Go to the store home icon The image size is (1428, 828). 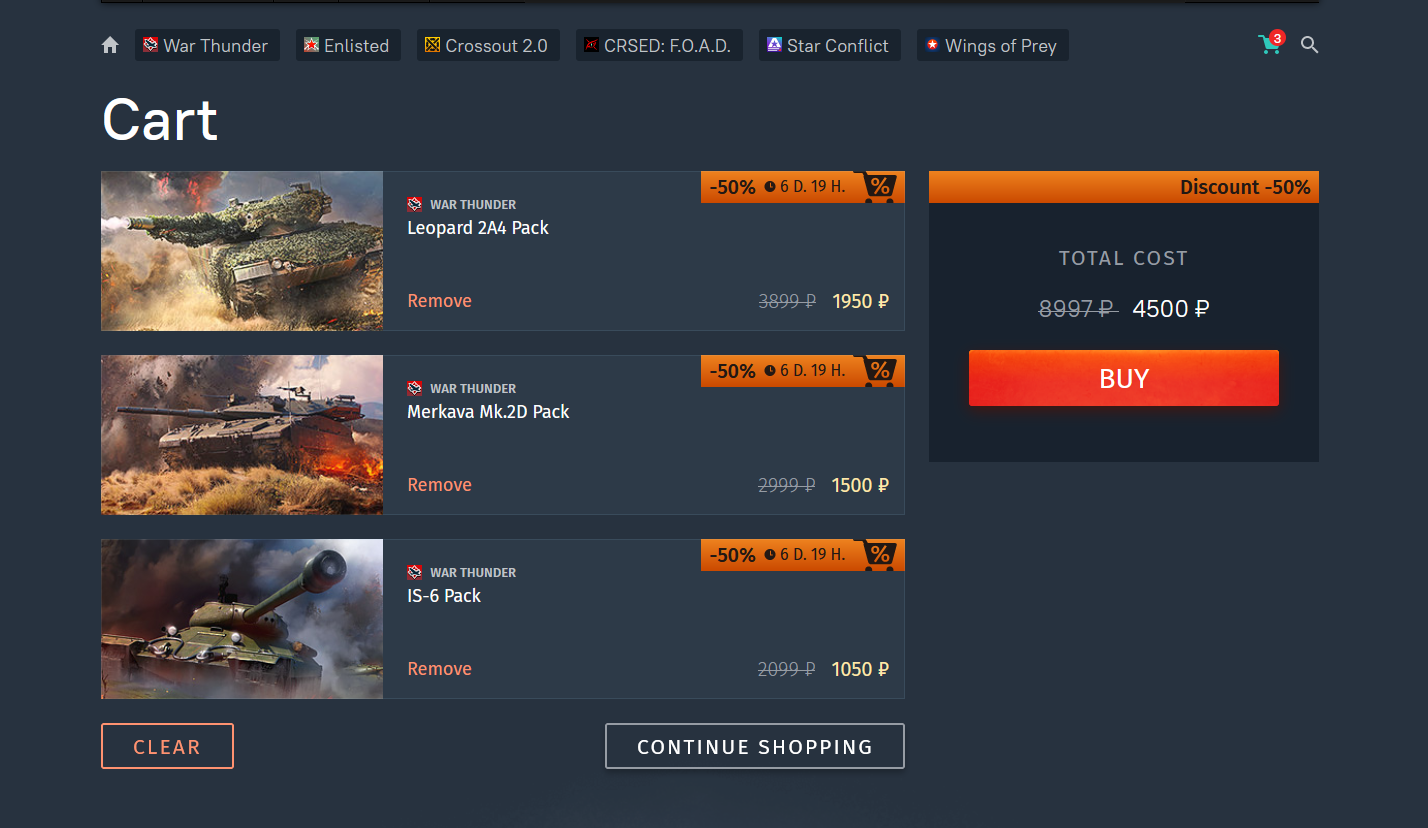(x=110, y=45)
